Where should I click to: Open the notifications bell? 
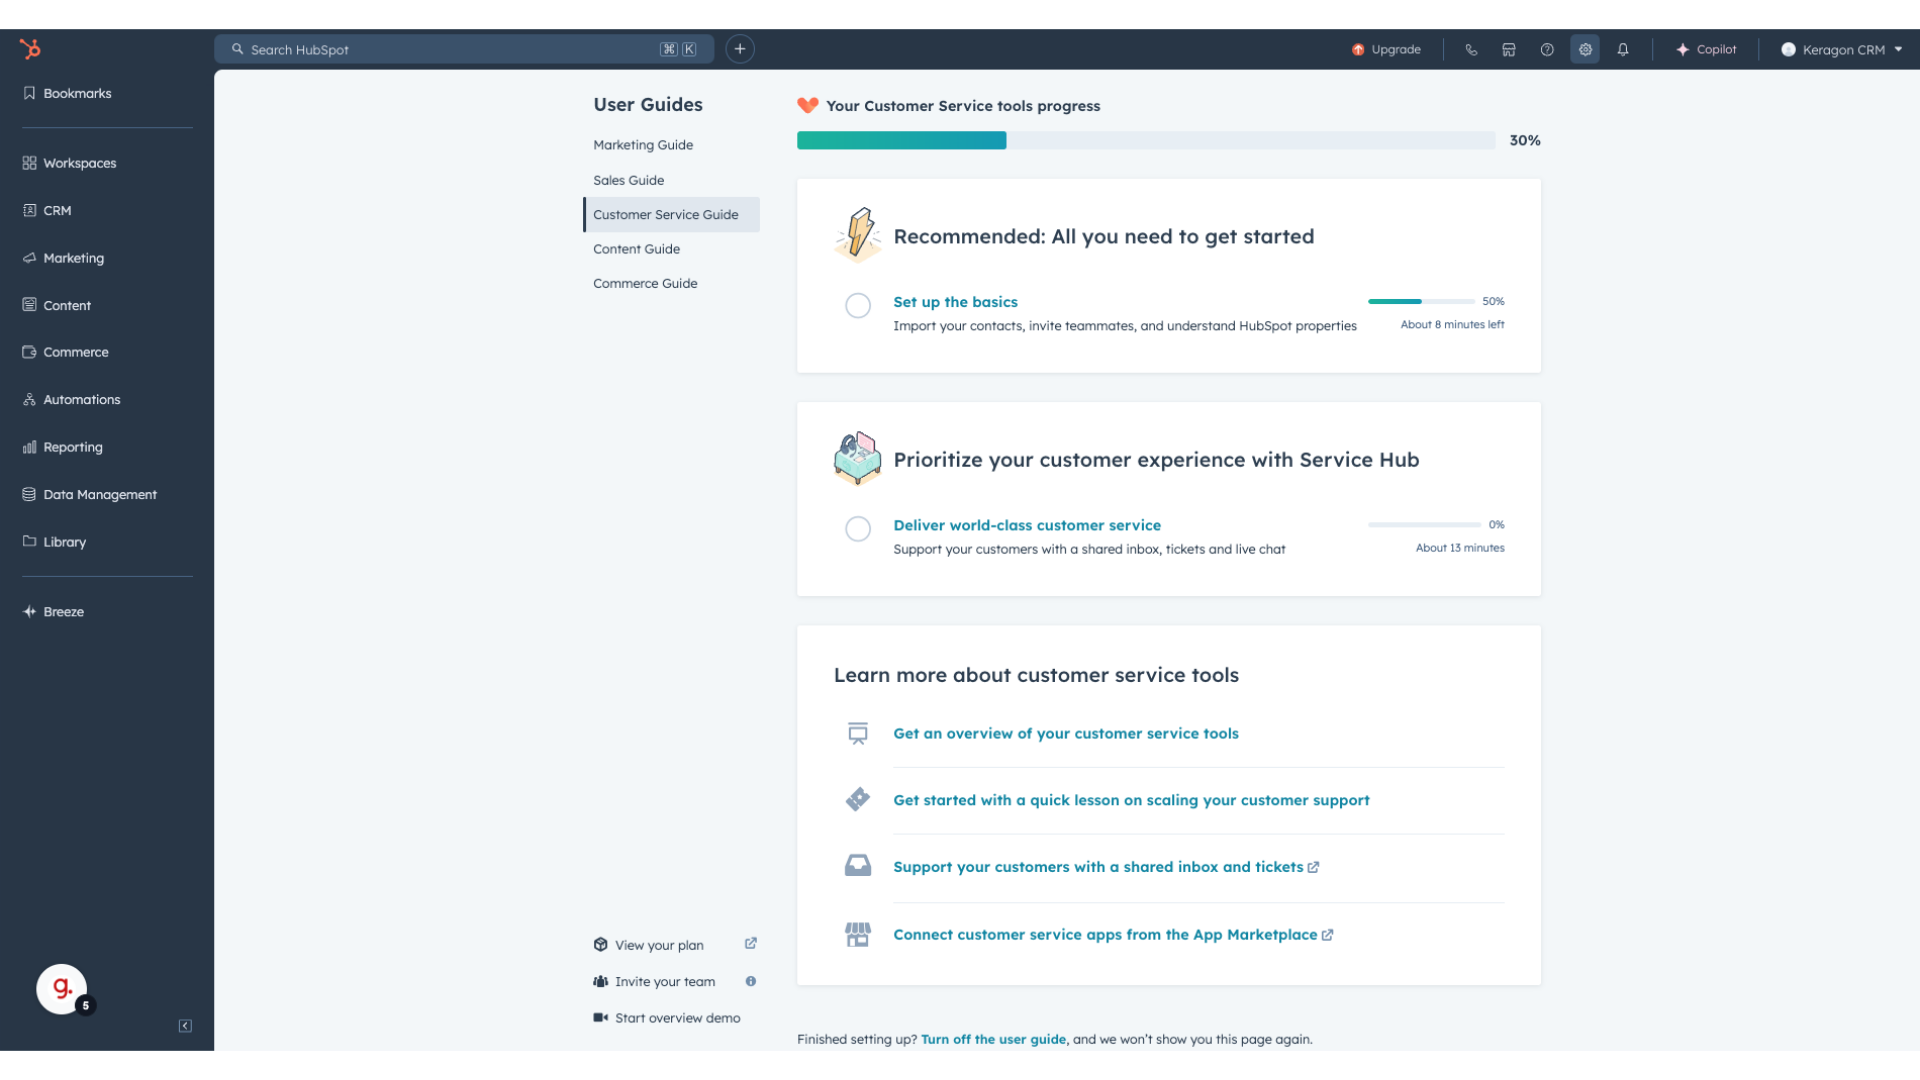(x=1623, y=49)
